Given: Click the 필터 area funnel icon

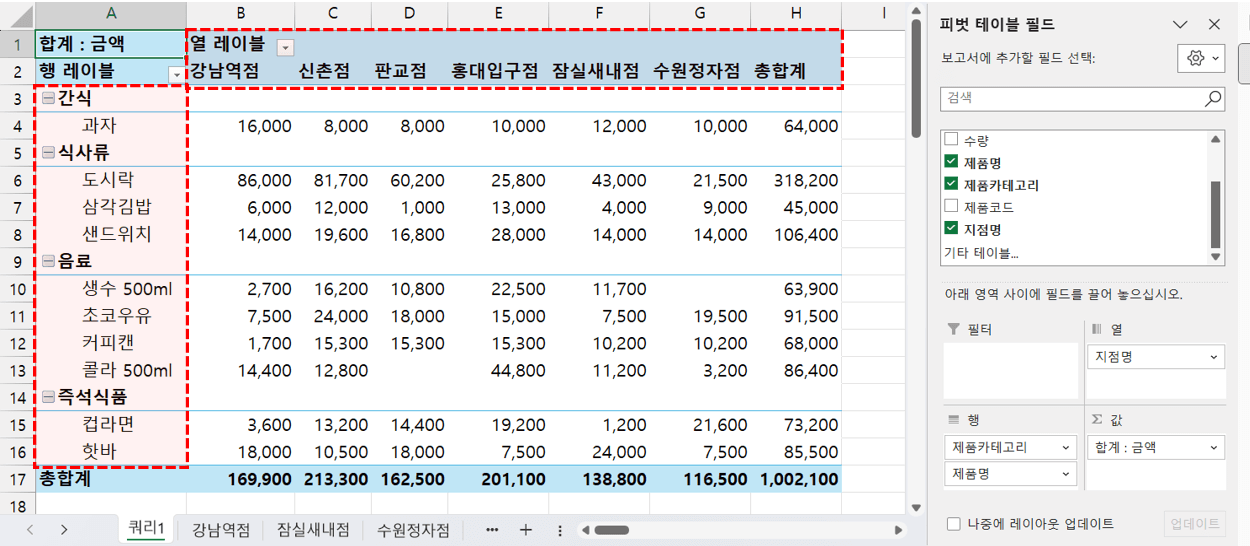Looking at the screenshot, I should coord(952,329).
